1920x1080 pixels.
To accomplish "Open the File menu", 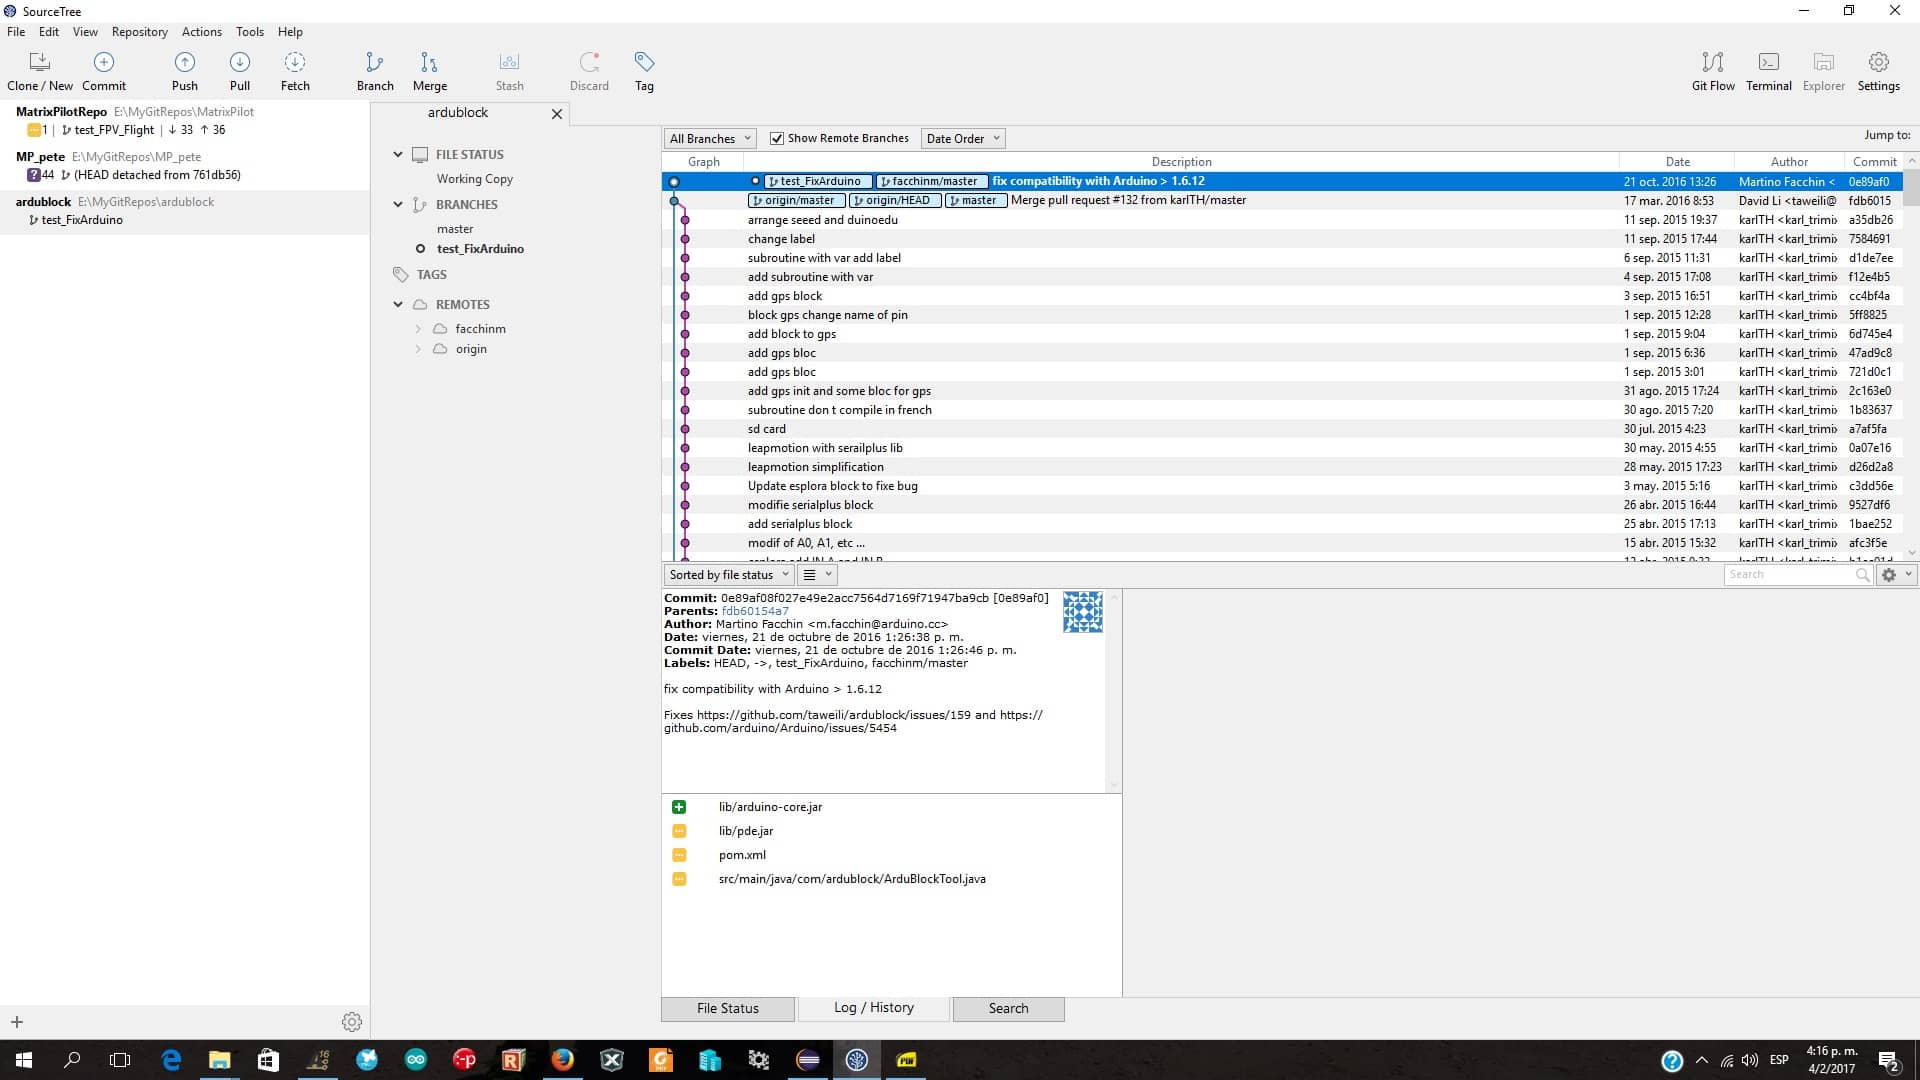I will pos(16,32).
